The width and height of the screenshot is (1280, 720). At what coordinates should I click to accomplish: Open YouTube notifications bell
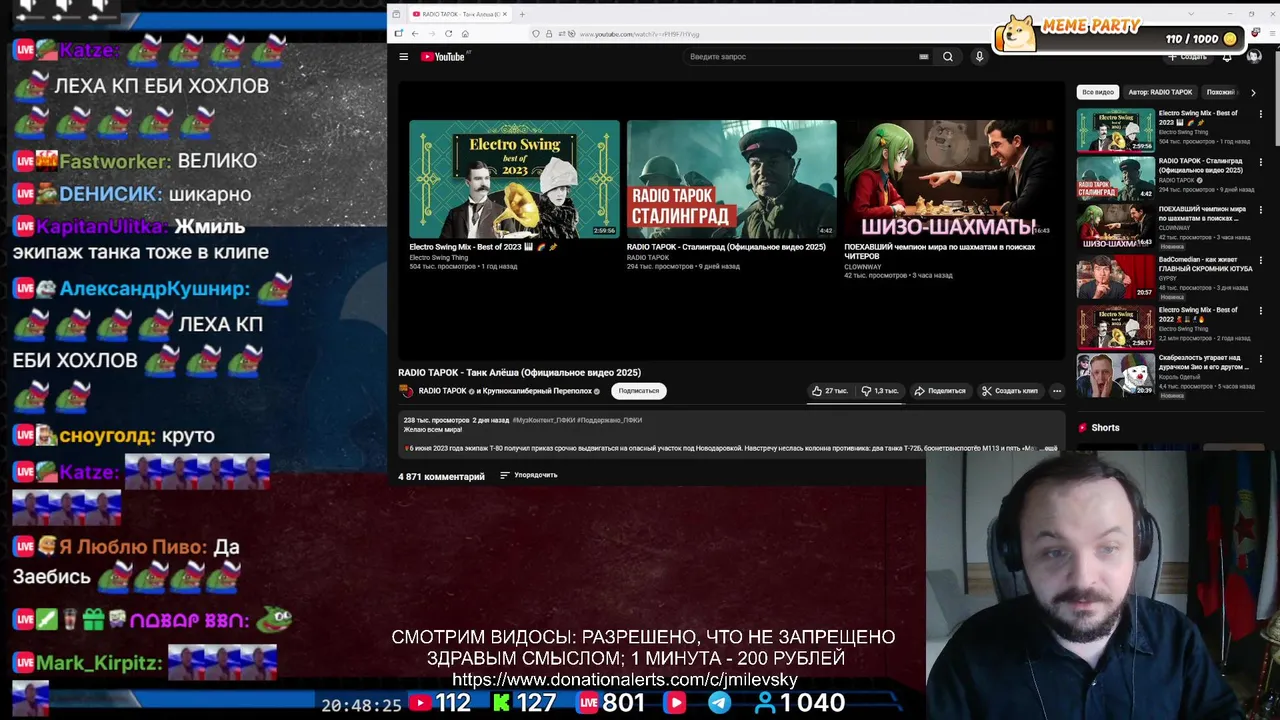pos(1227,57)
